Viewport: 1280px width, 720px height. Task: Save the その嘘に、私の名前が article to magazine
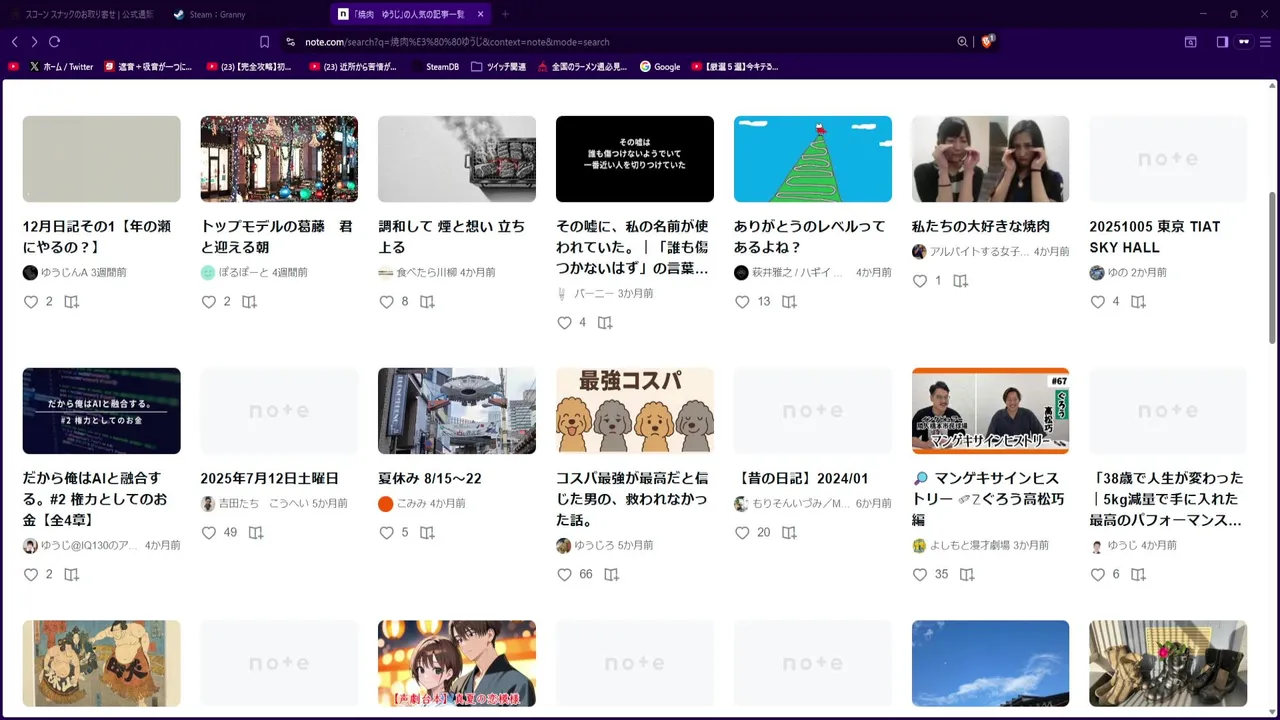(606, 323)
